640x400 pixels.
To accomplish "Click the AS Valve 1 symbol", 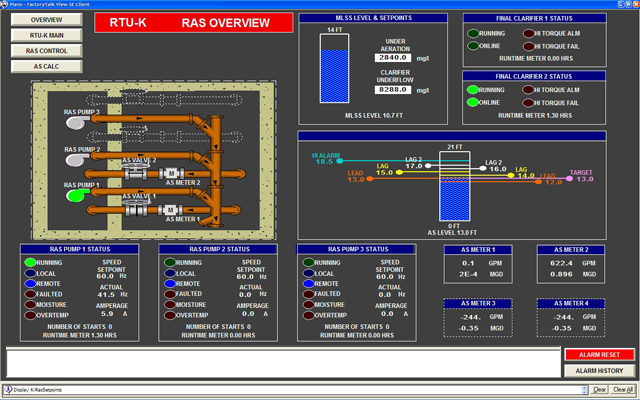I will point(136,207).
